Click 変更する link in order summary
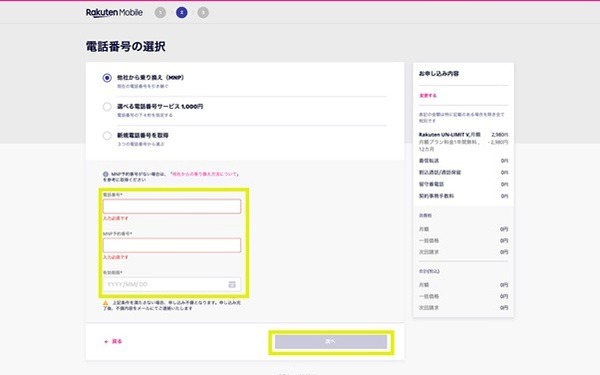The height and width of the screenshot is (375, 600). pos(428,96)
